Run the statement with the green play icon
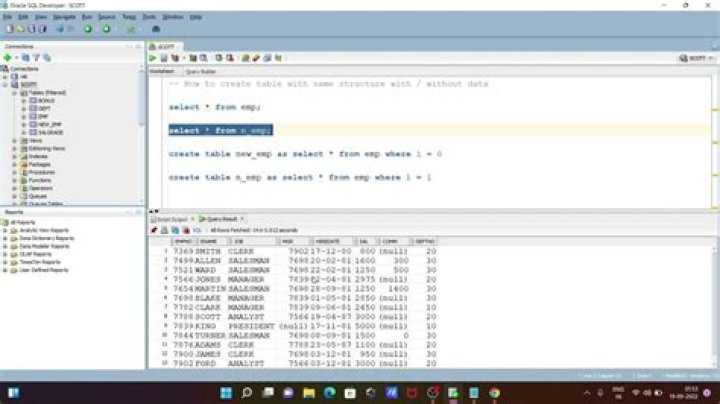Screen dimensions: 720x404 point(154,58)
